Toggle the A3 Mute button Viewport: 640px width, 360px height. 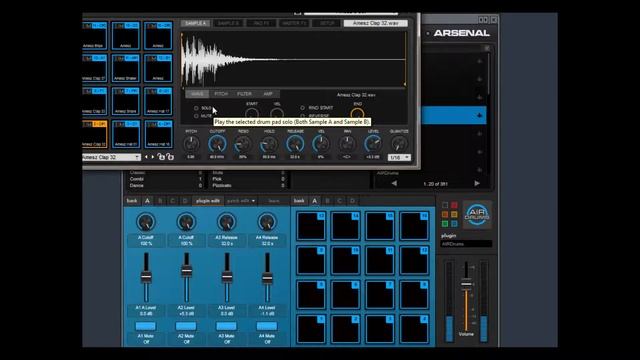point(227,326)
